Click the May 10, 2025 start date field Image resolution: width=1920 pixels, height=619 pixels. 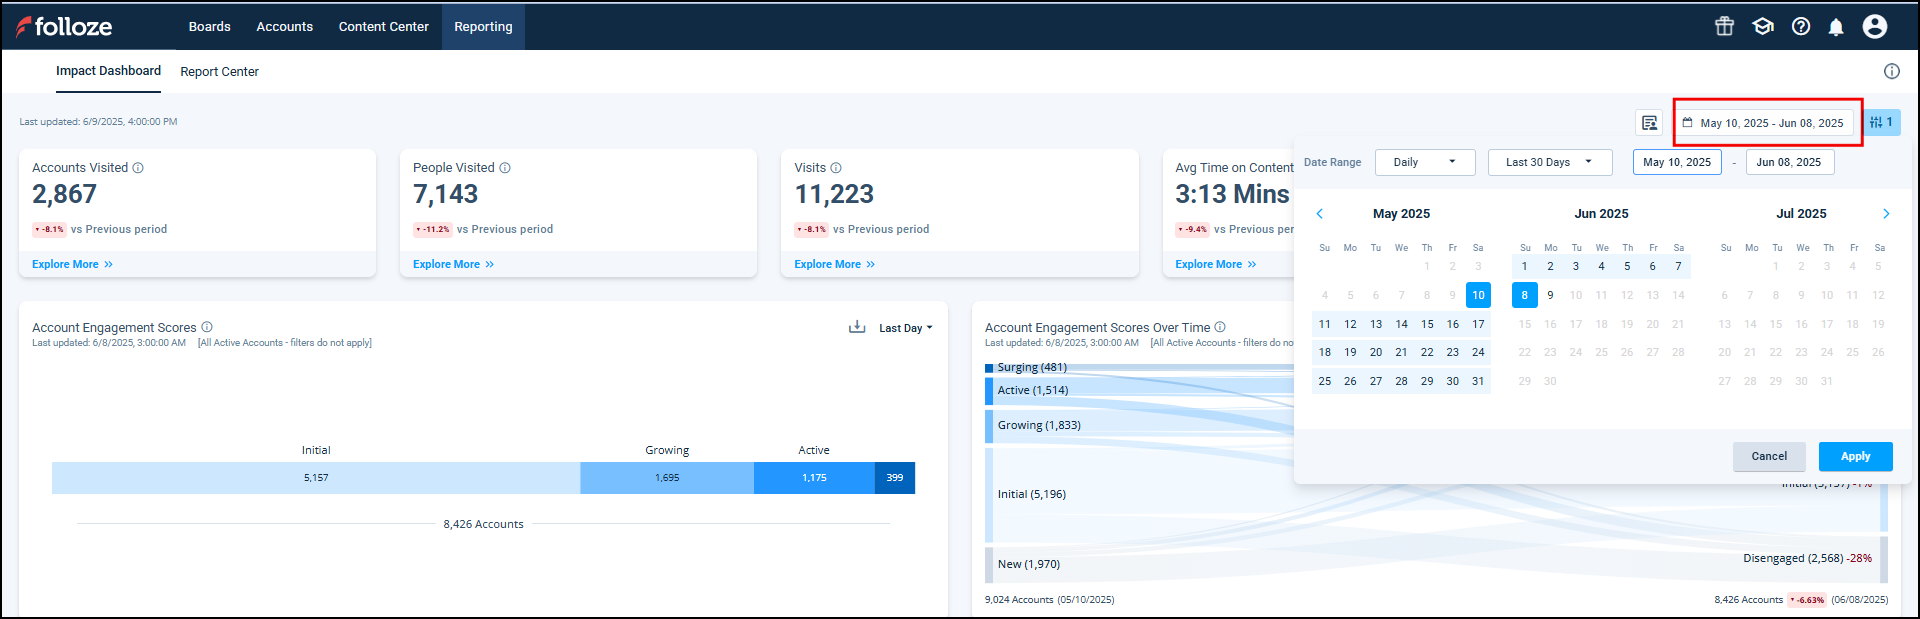click(x=1676, y=162)
